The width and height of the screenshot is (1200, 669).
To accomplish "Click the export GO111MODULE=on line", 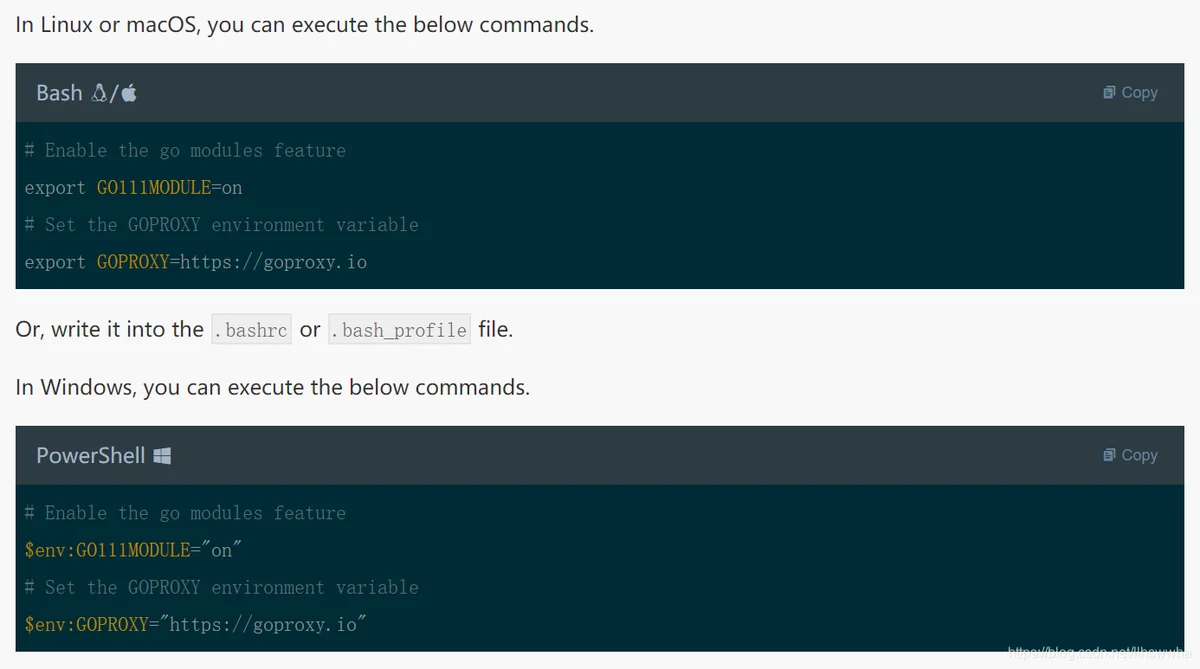I will [134, 188].
